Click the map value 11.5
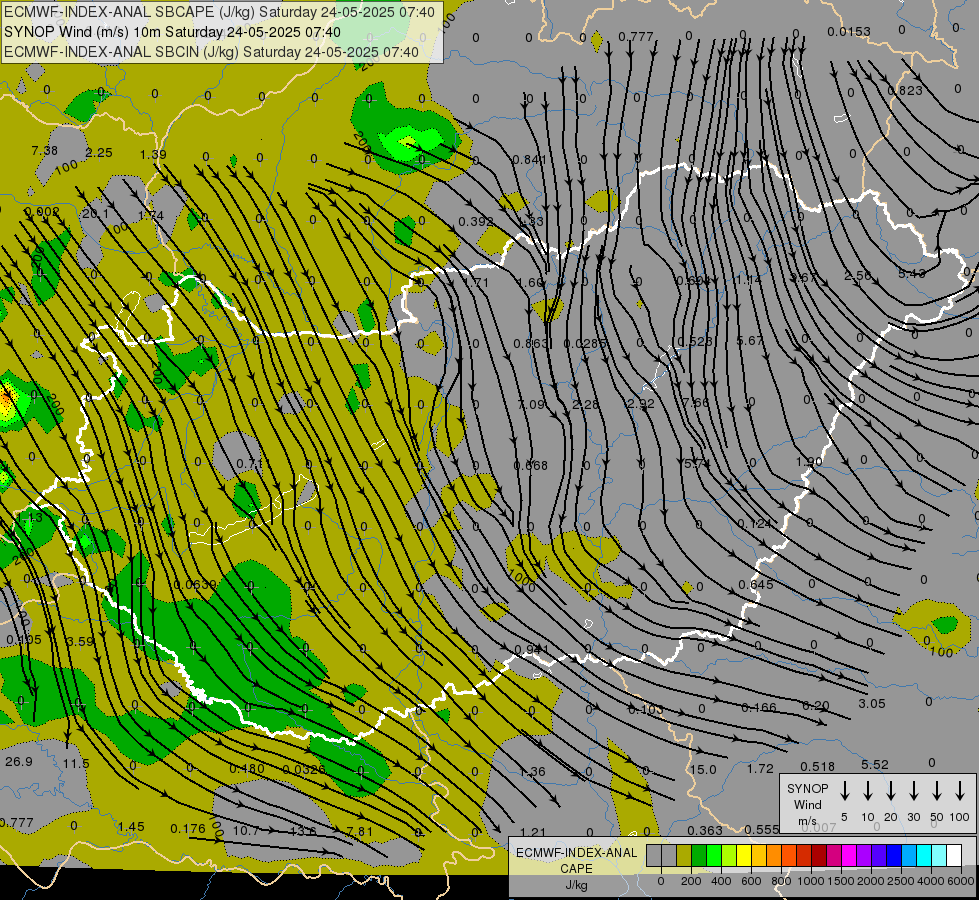979x900 pixels. [76, 764]
